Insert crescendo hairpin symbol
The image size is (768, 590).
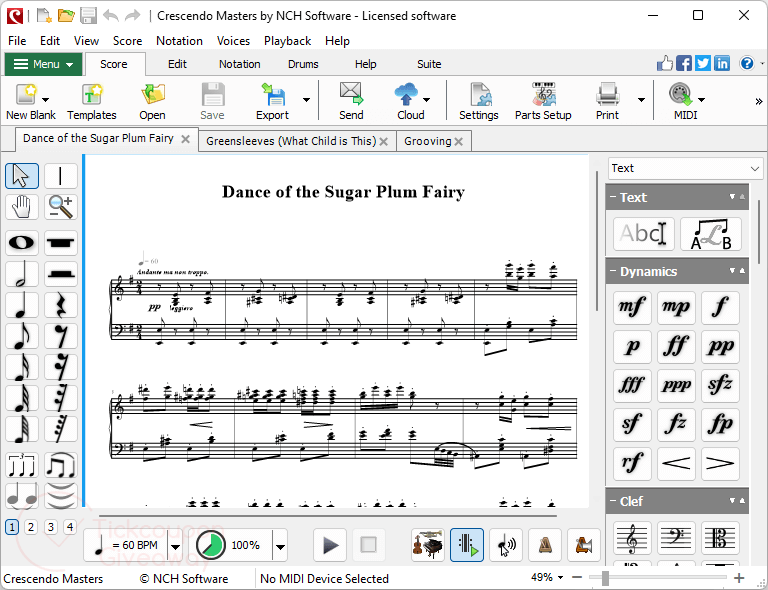[x=676, y=463]
